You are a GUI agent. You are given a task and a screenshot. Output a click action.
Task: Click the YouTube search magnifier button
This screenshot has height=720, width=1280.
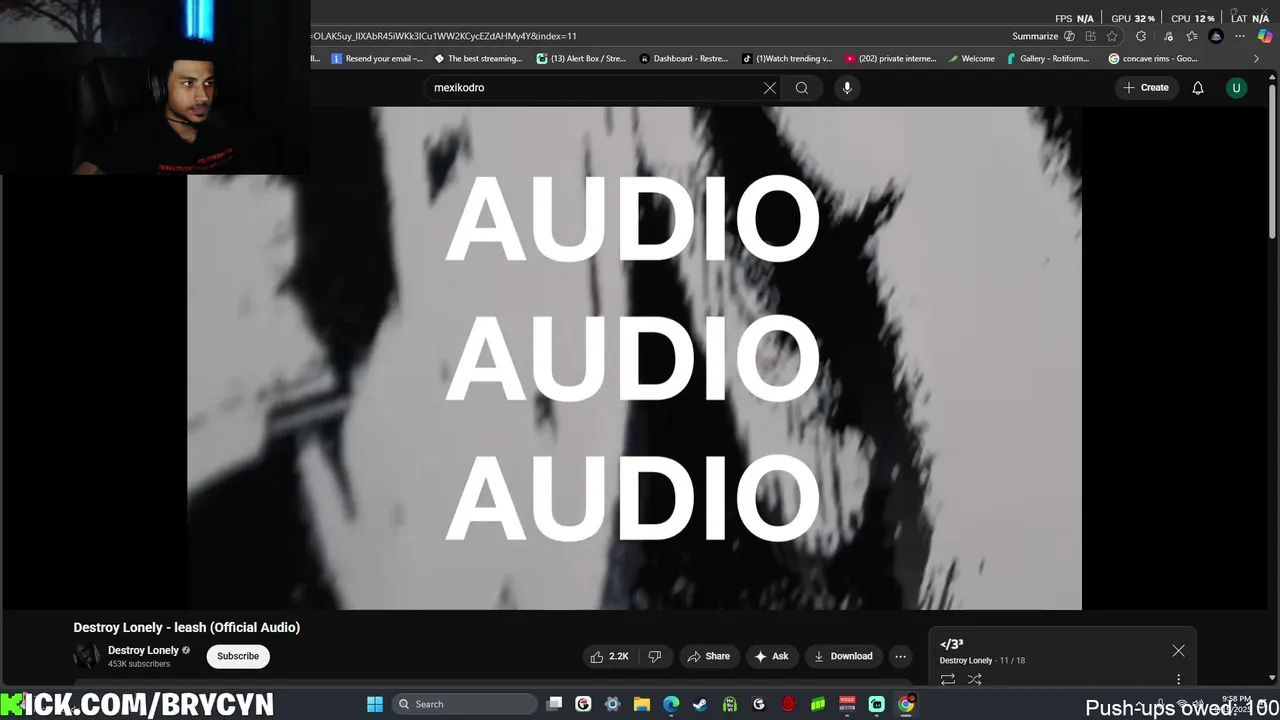coord(802,88)
